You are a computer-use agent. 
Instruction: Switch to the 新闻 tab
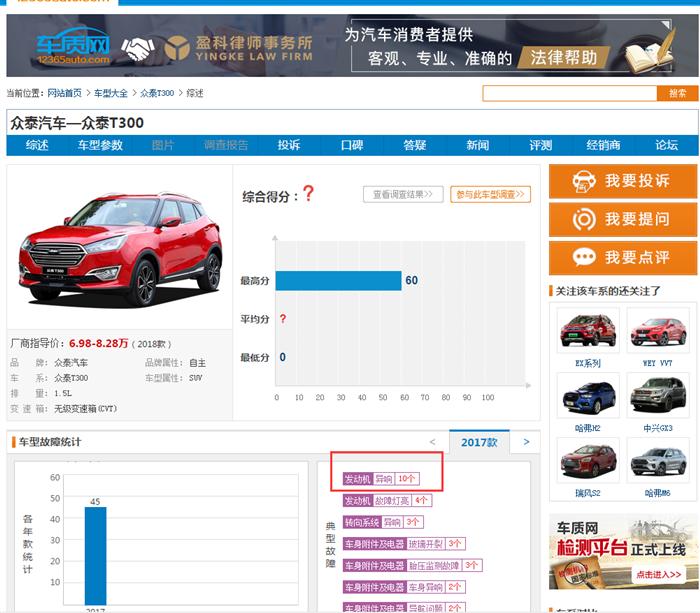click(478, 145)
